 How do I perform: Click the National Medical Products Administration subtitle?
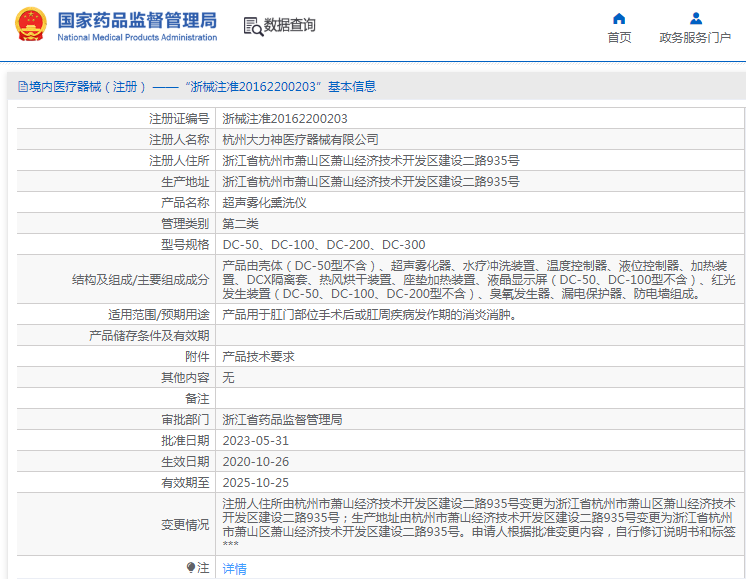[137, 37]
